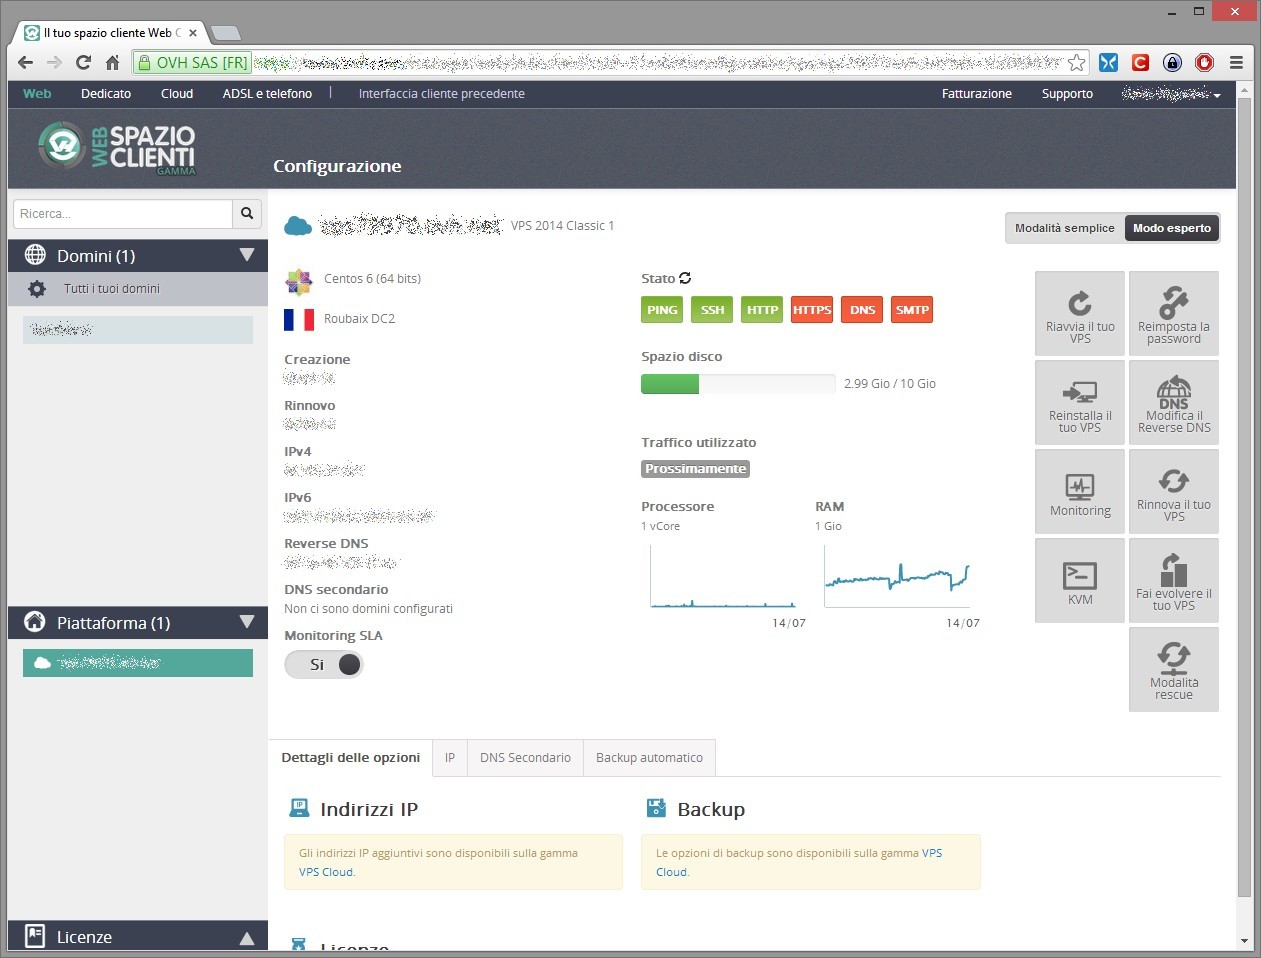Click the DNS status badge
1261x958 pixels.
[862, 310]
